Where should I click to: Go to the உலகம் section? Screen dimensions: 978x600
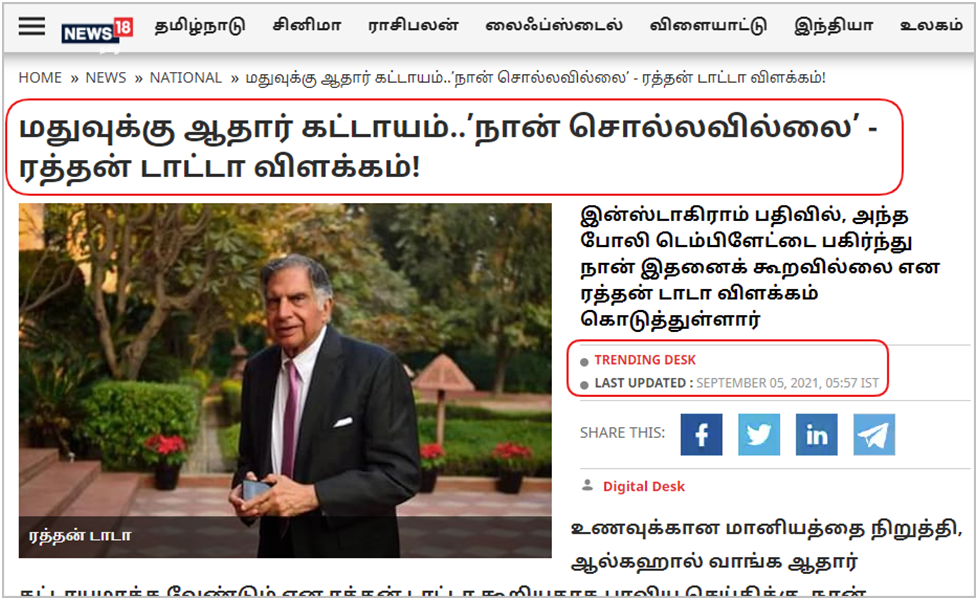coord(931,26)
